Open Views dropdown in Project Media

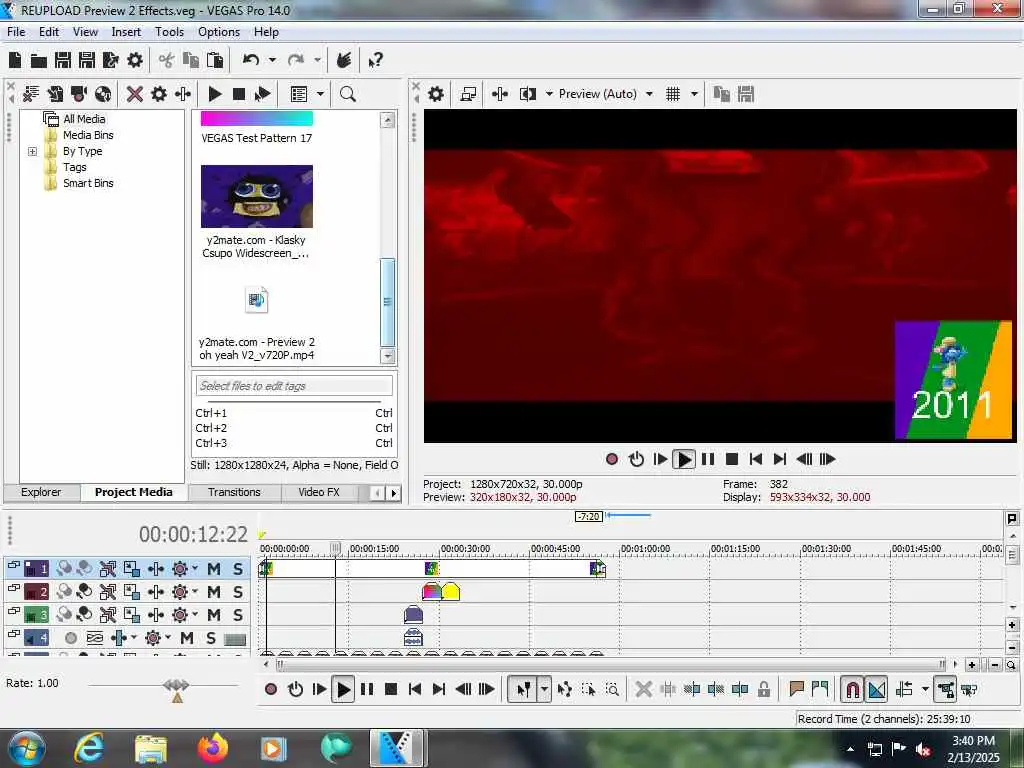click(320, 94)
